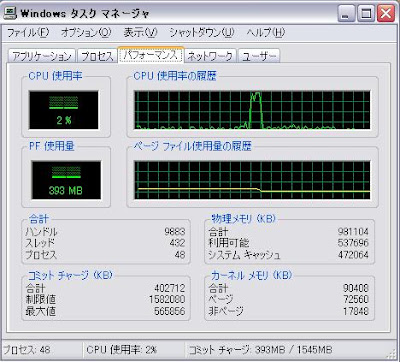Click the スレッド label

(40, 243)
